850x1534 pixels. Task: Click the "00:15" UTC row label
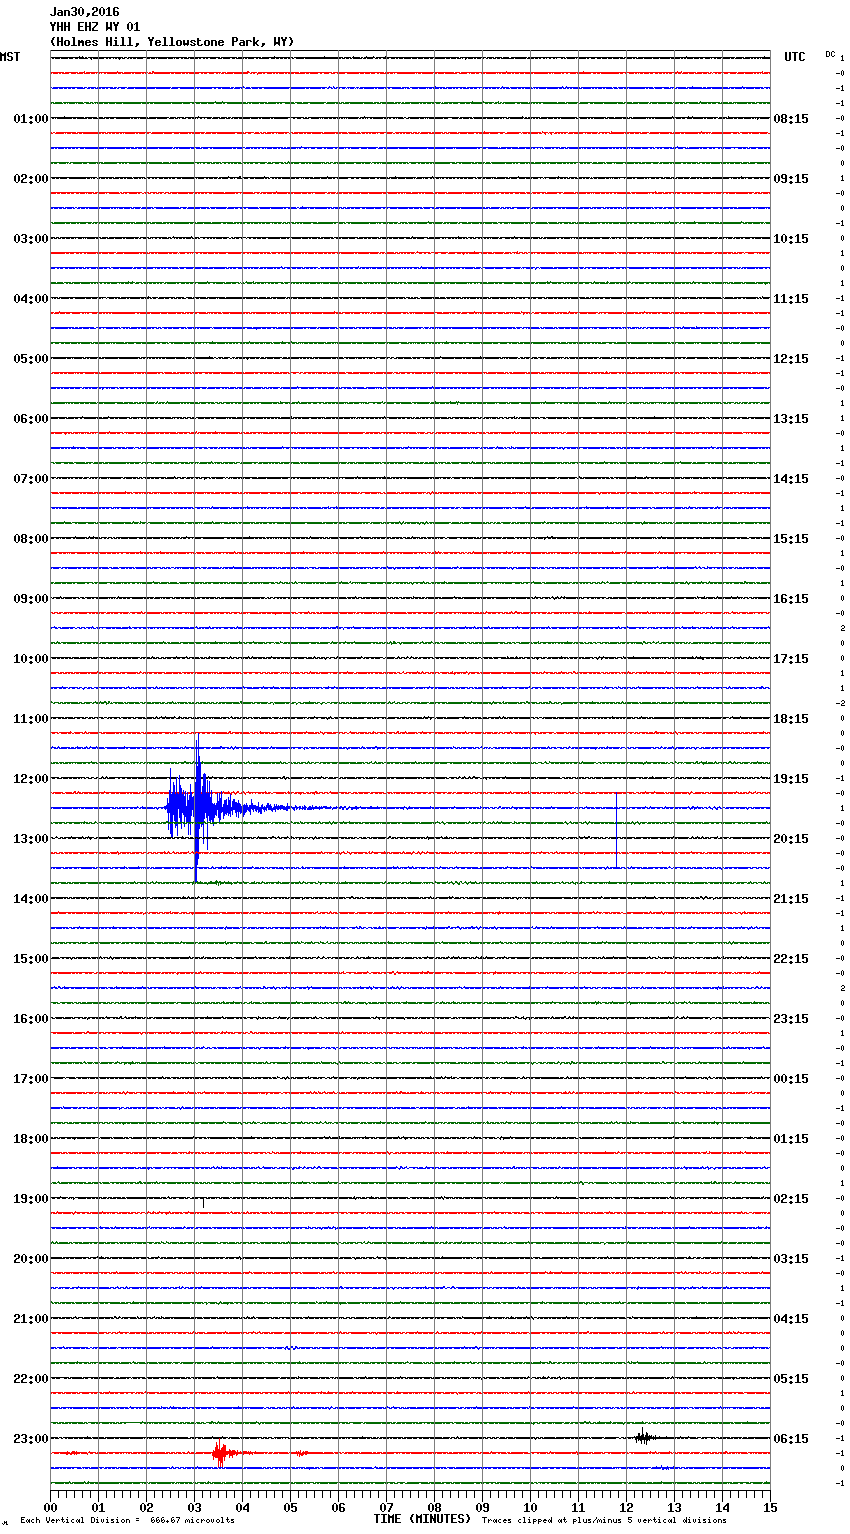pos(791,1079)
